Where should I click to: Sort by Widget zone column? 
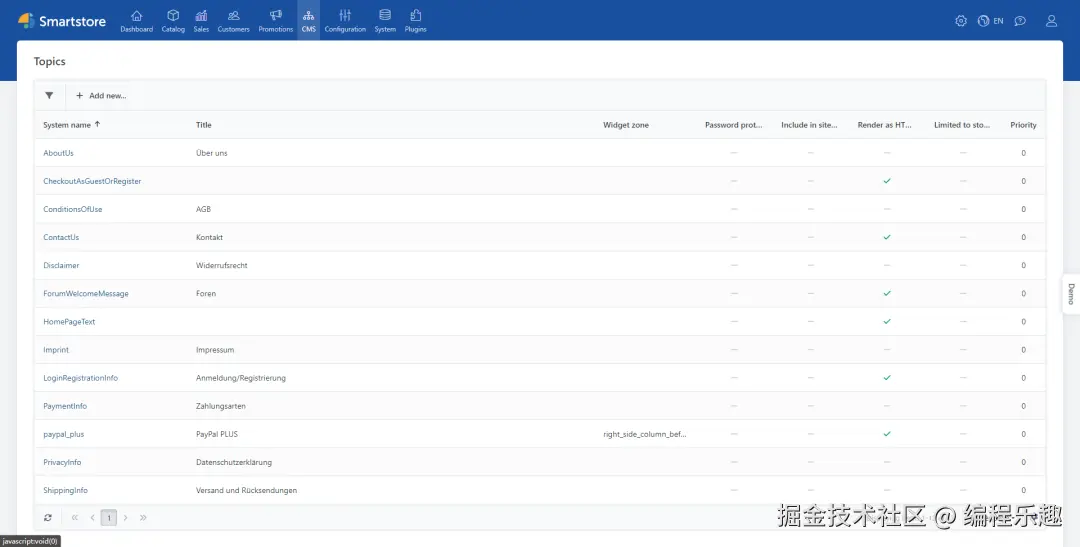pos(626,125)
